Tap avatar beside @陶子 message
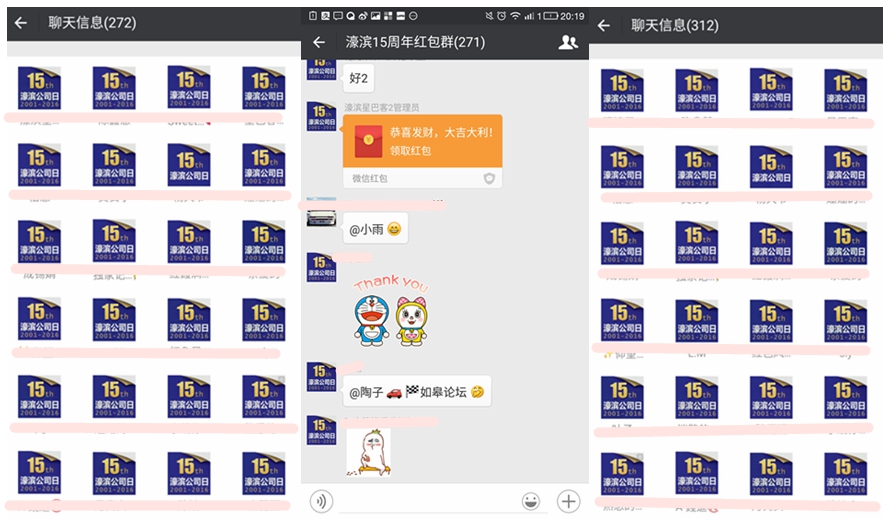The image size is (891, 526). point(322,376)
